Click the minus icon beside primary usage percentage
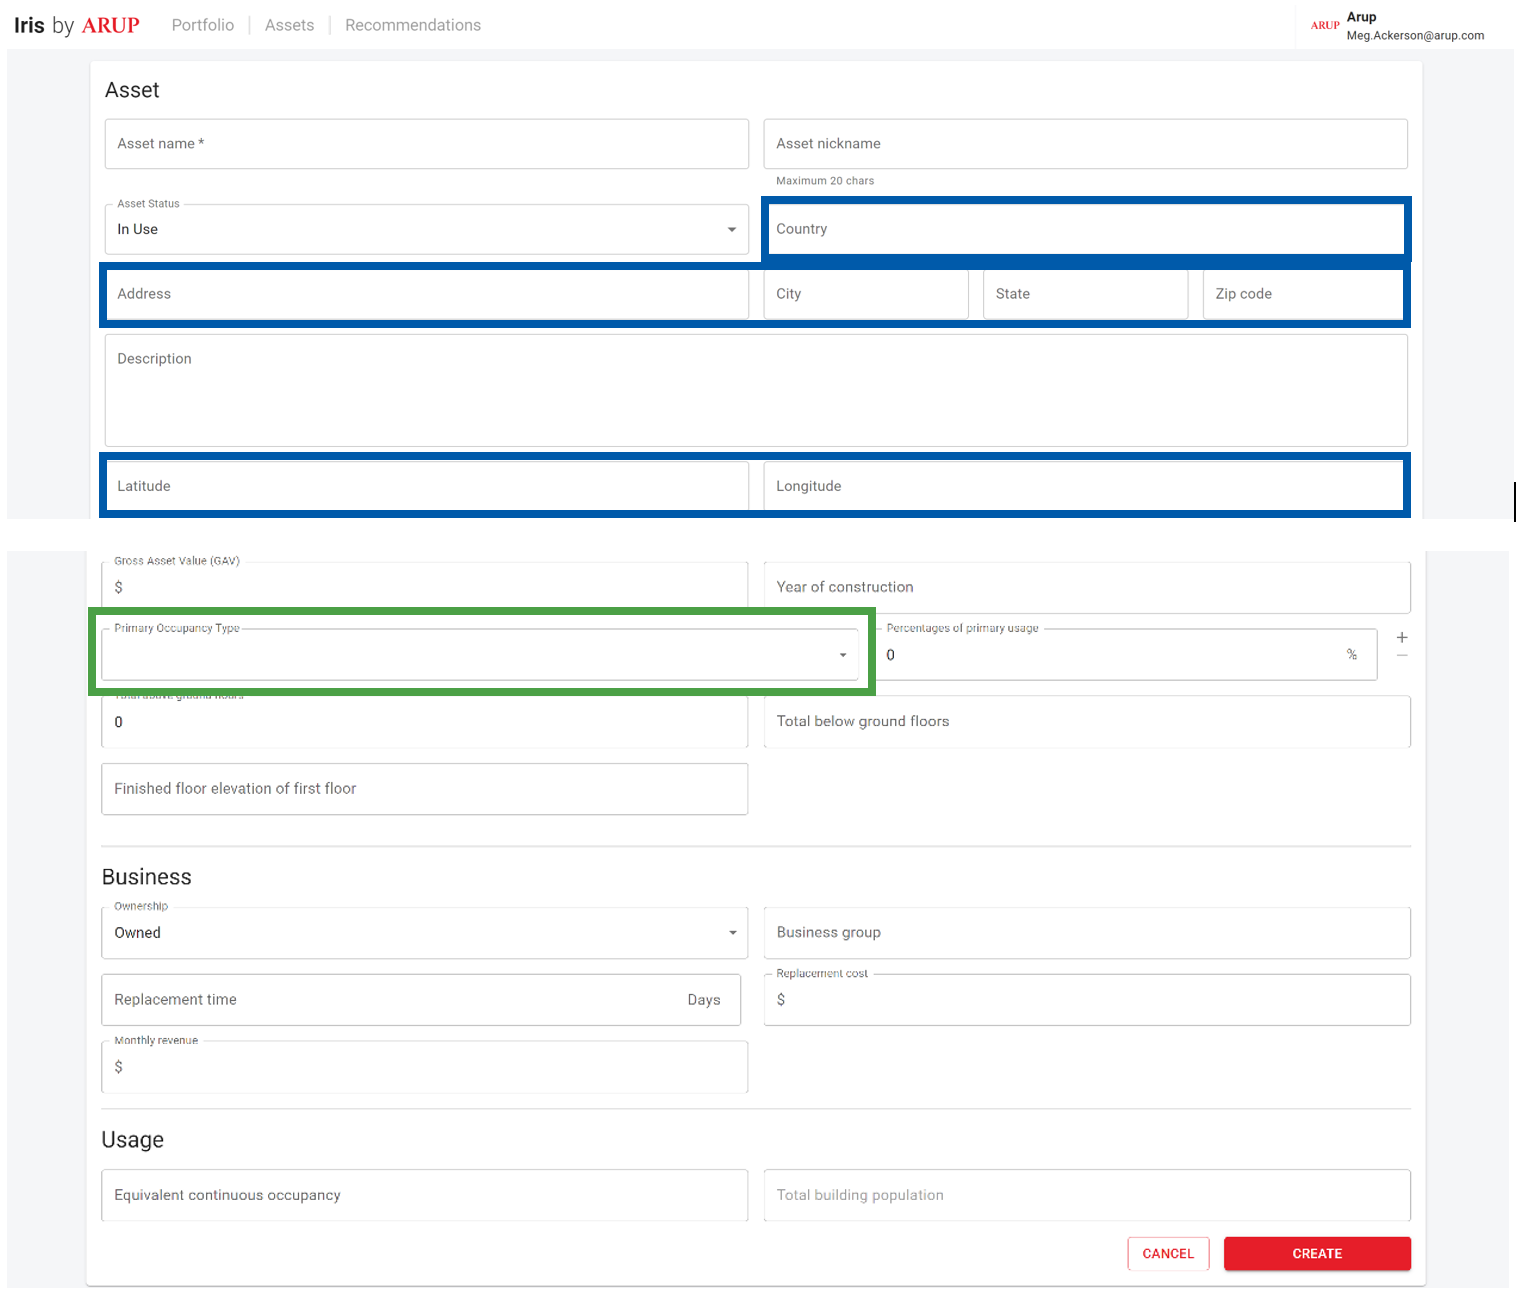The height and width of the screenshot is (1302, 1518). point(1401,656)
